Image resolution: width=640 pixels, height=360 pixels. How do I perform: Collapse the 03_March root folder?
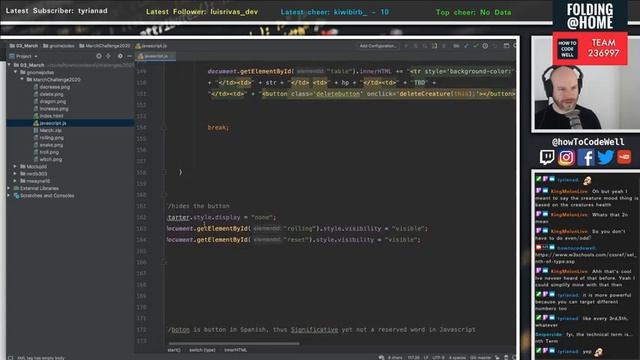(x=9, y=65)
